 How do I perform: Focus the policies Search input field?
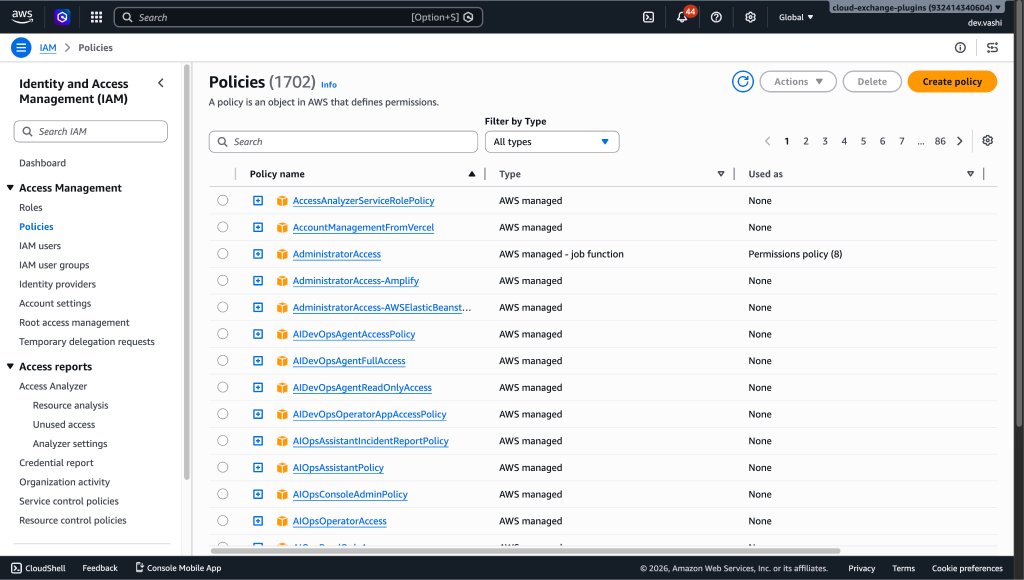tap(344, 142)
